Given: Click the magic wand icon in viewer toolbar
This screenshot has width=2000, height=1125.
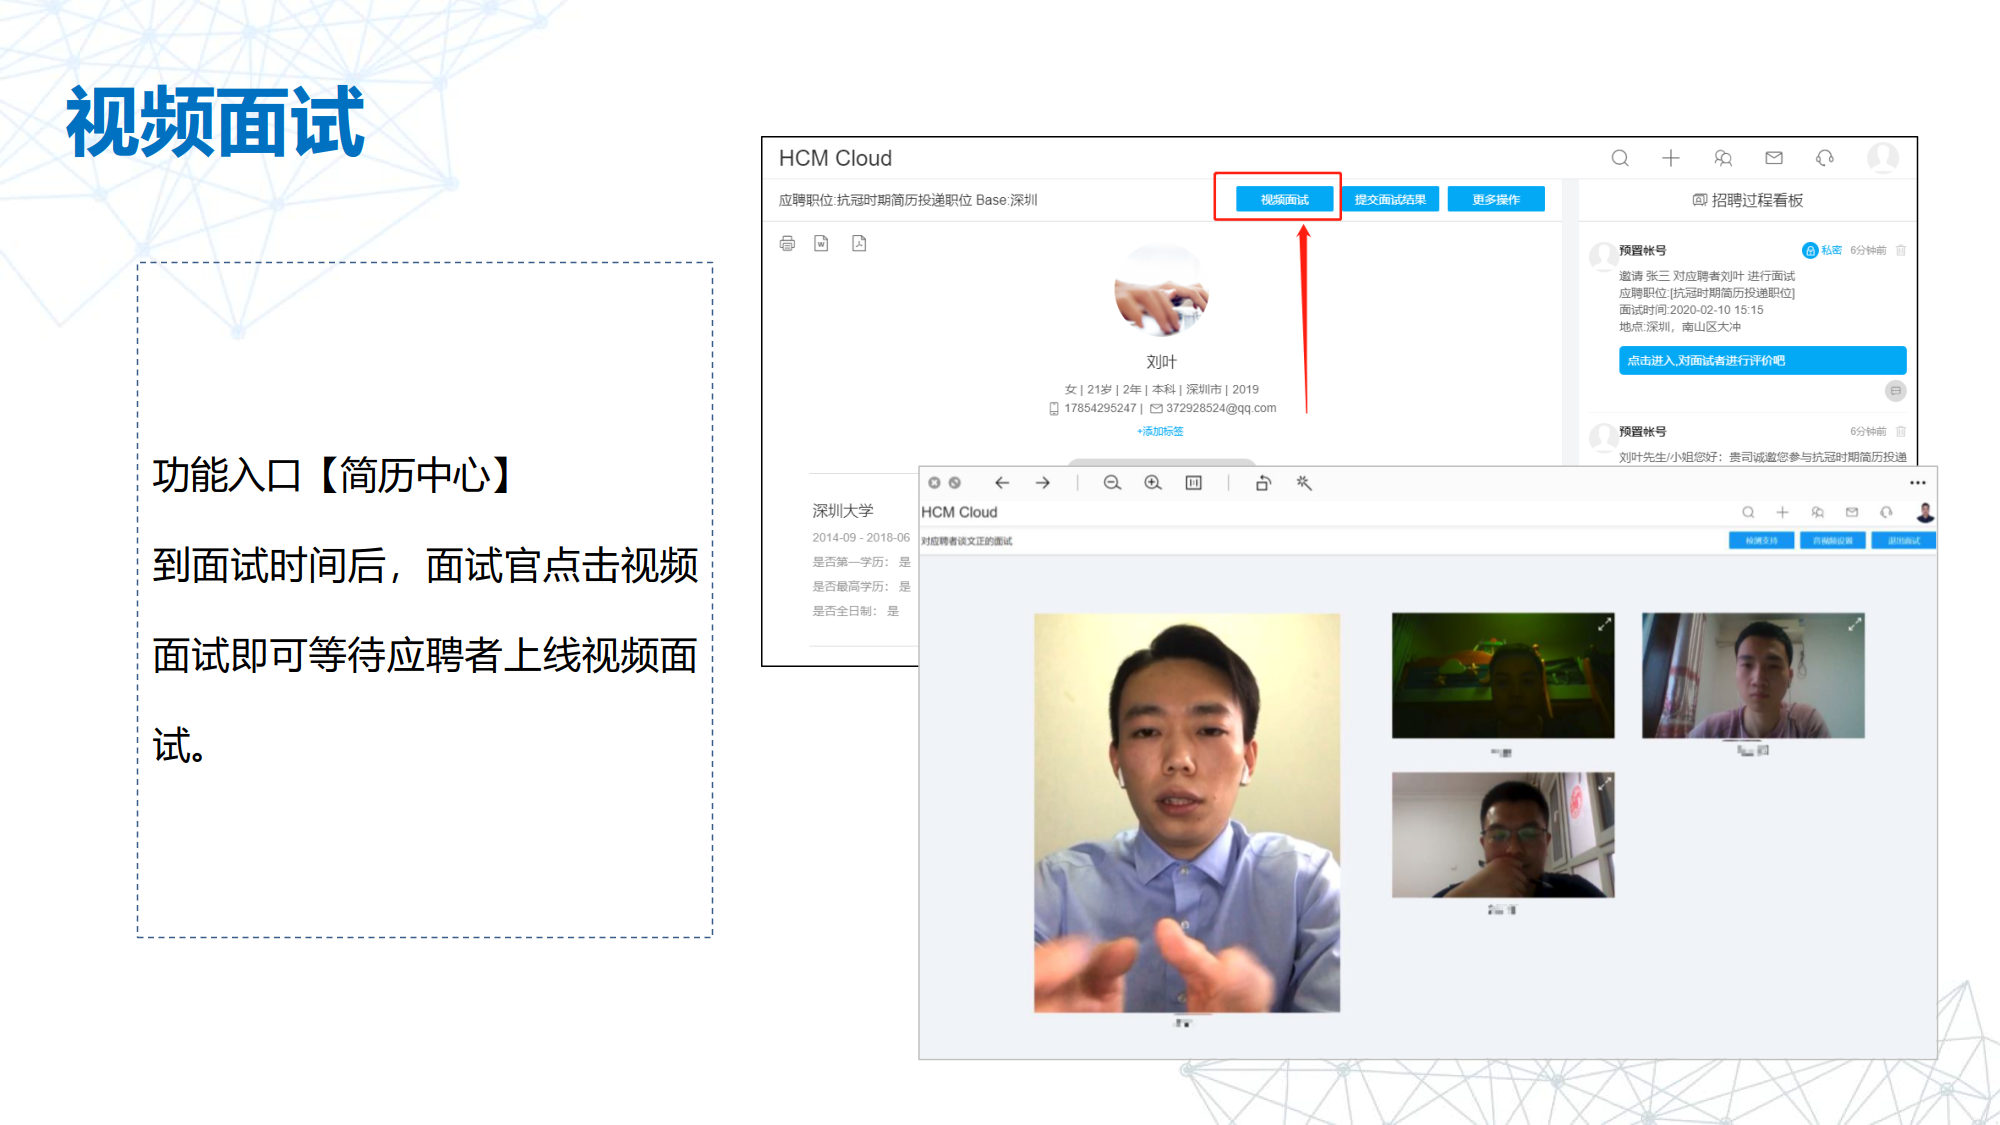Looking at the screenshot, I should point(1304,482).
